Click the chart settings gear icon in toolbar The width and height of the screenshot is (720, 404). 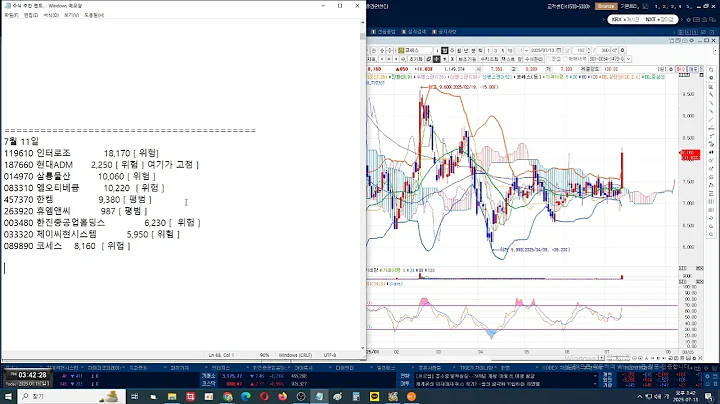(x=623, y=50)
